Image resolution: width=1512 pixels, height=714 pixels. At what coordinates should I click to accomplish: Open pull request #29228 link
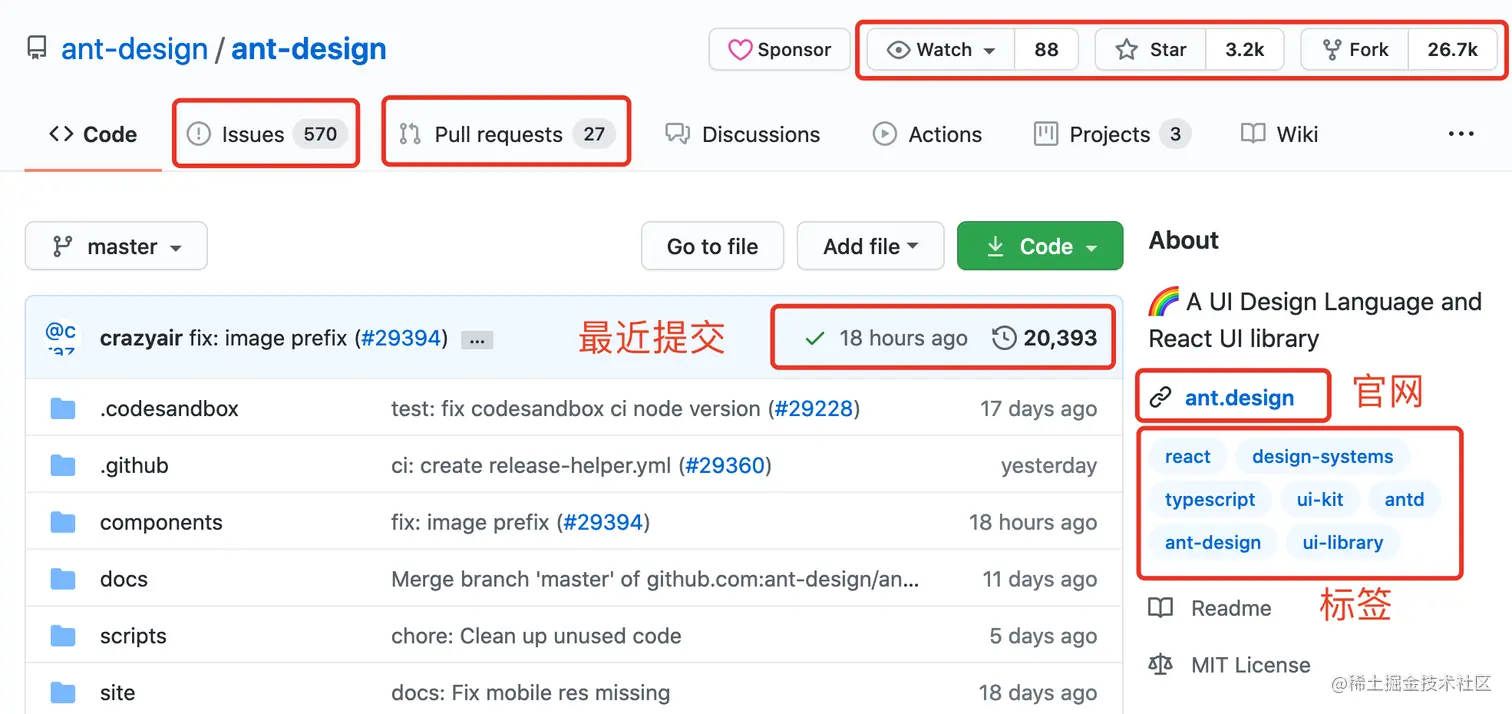pyautogui.click(x=814, y=408)
